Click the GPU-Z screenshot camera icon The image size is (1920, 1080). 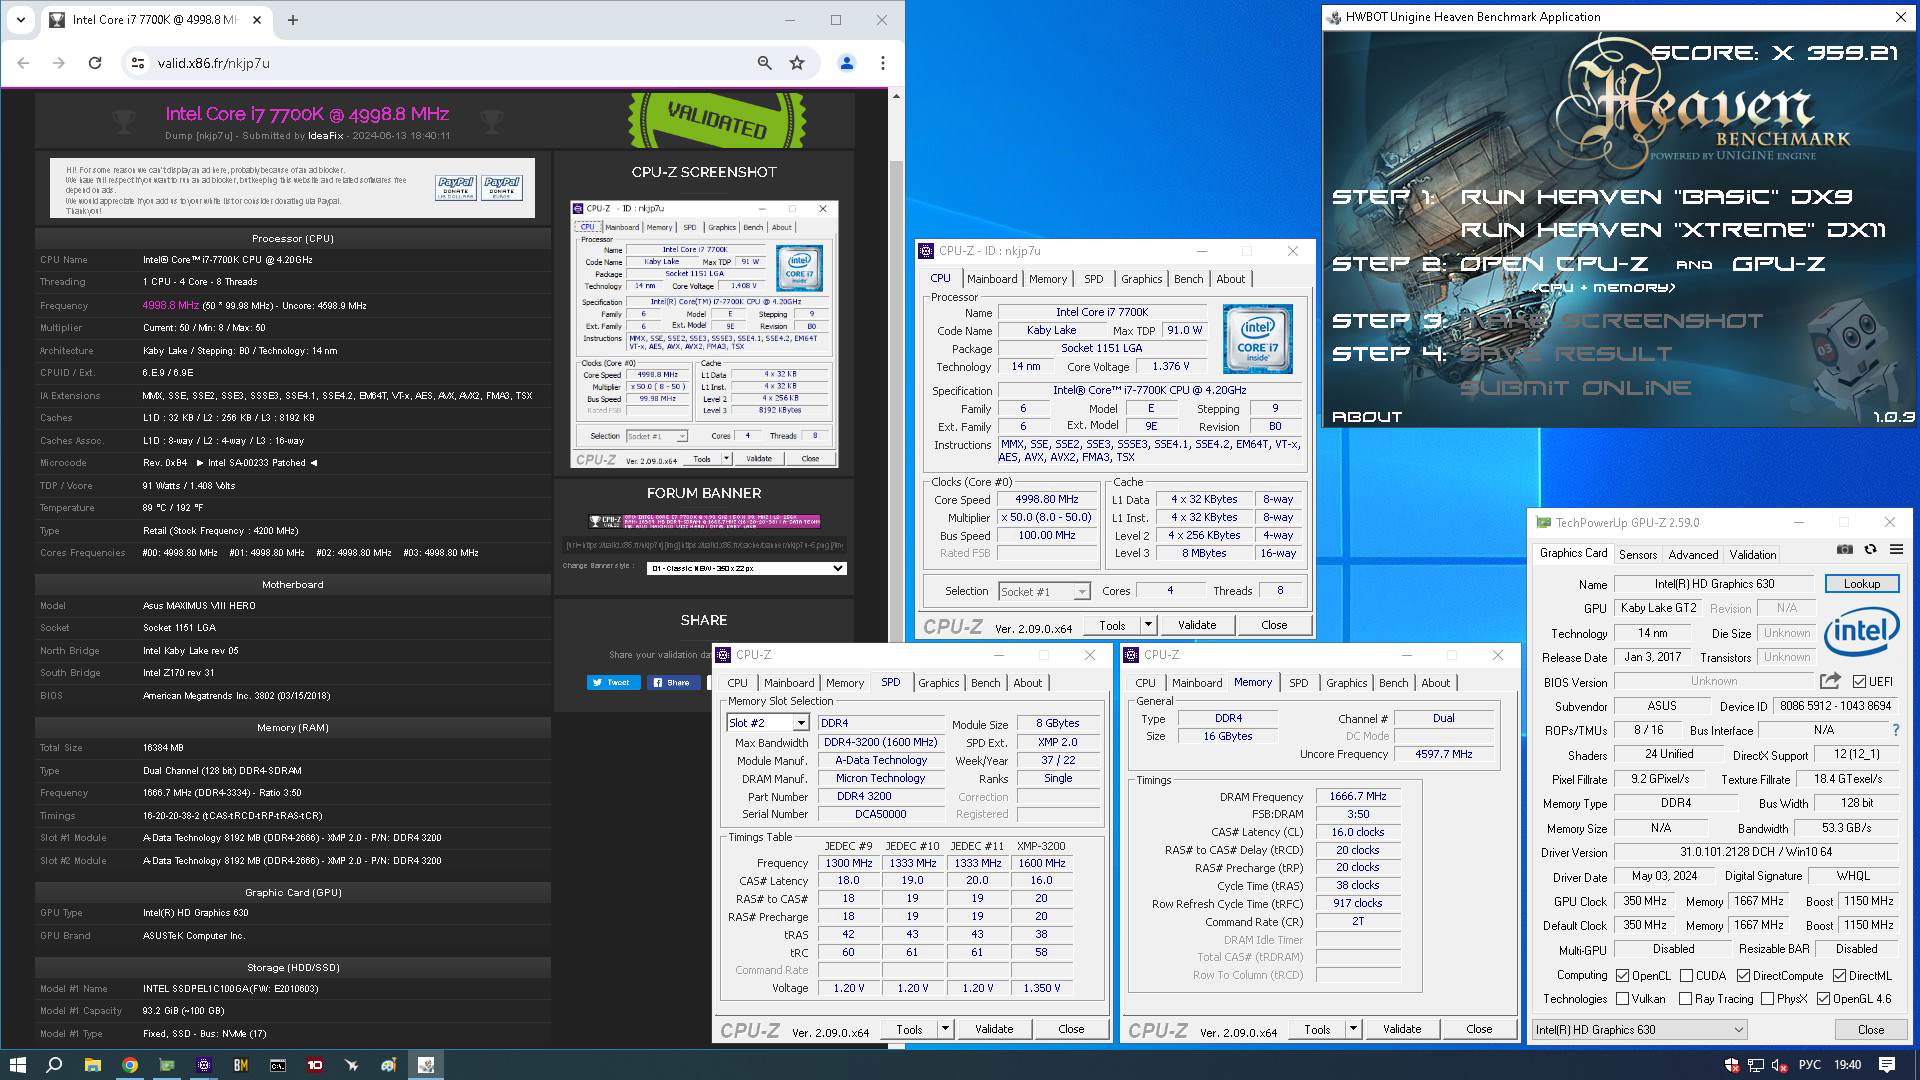tap(1845, 549)
